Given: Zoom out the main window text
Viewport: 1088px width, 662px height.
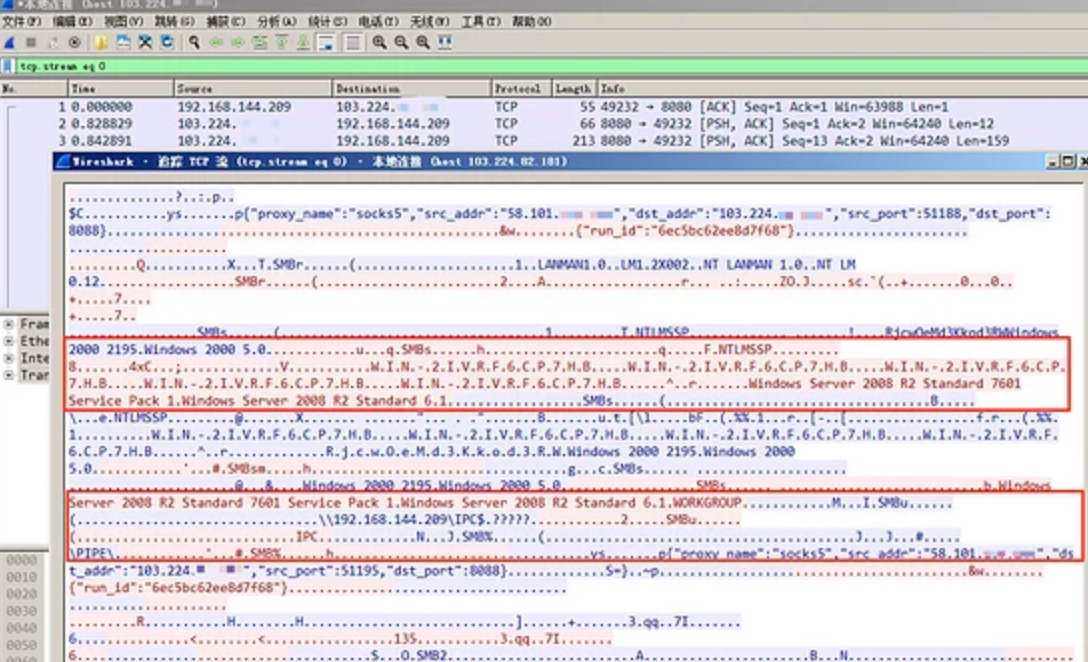Looking at the screenshot, I should pos(401,43).
